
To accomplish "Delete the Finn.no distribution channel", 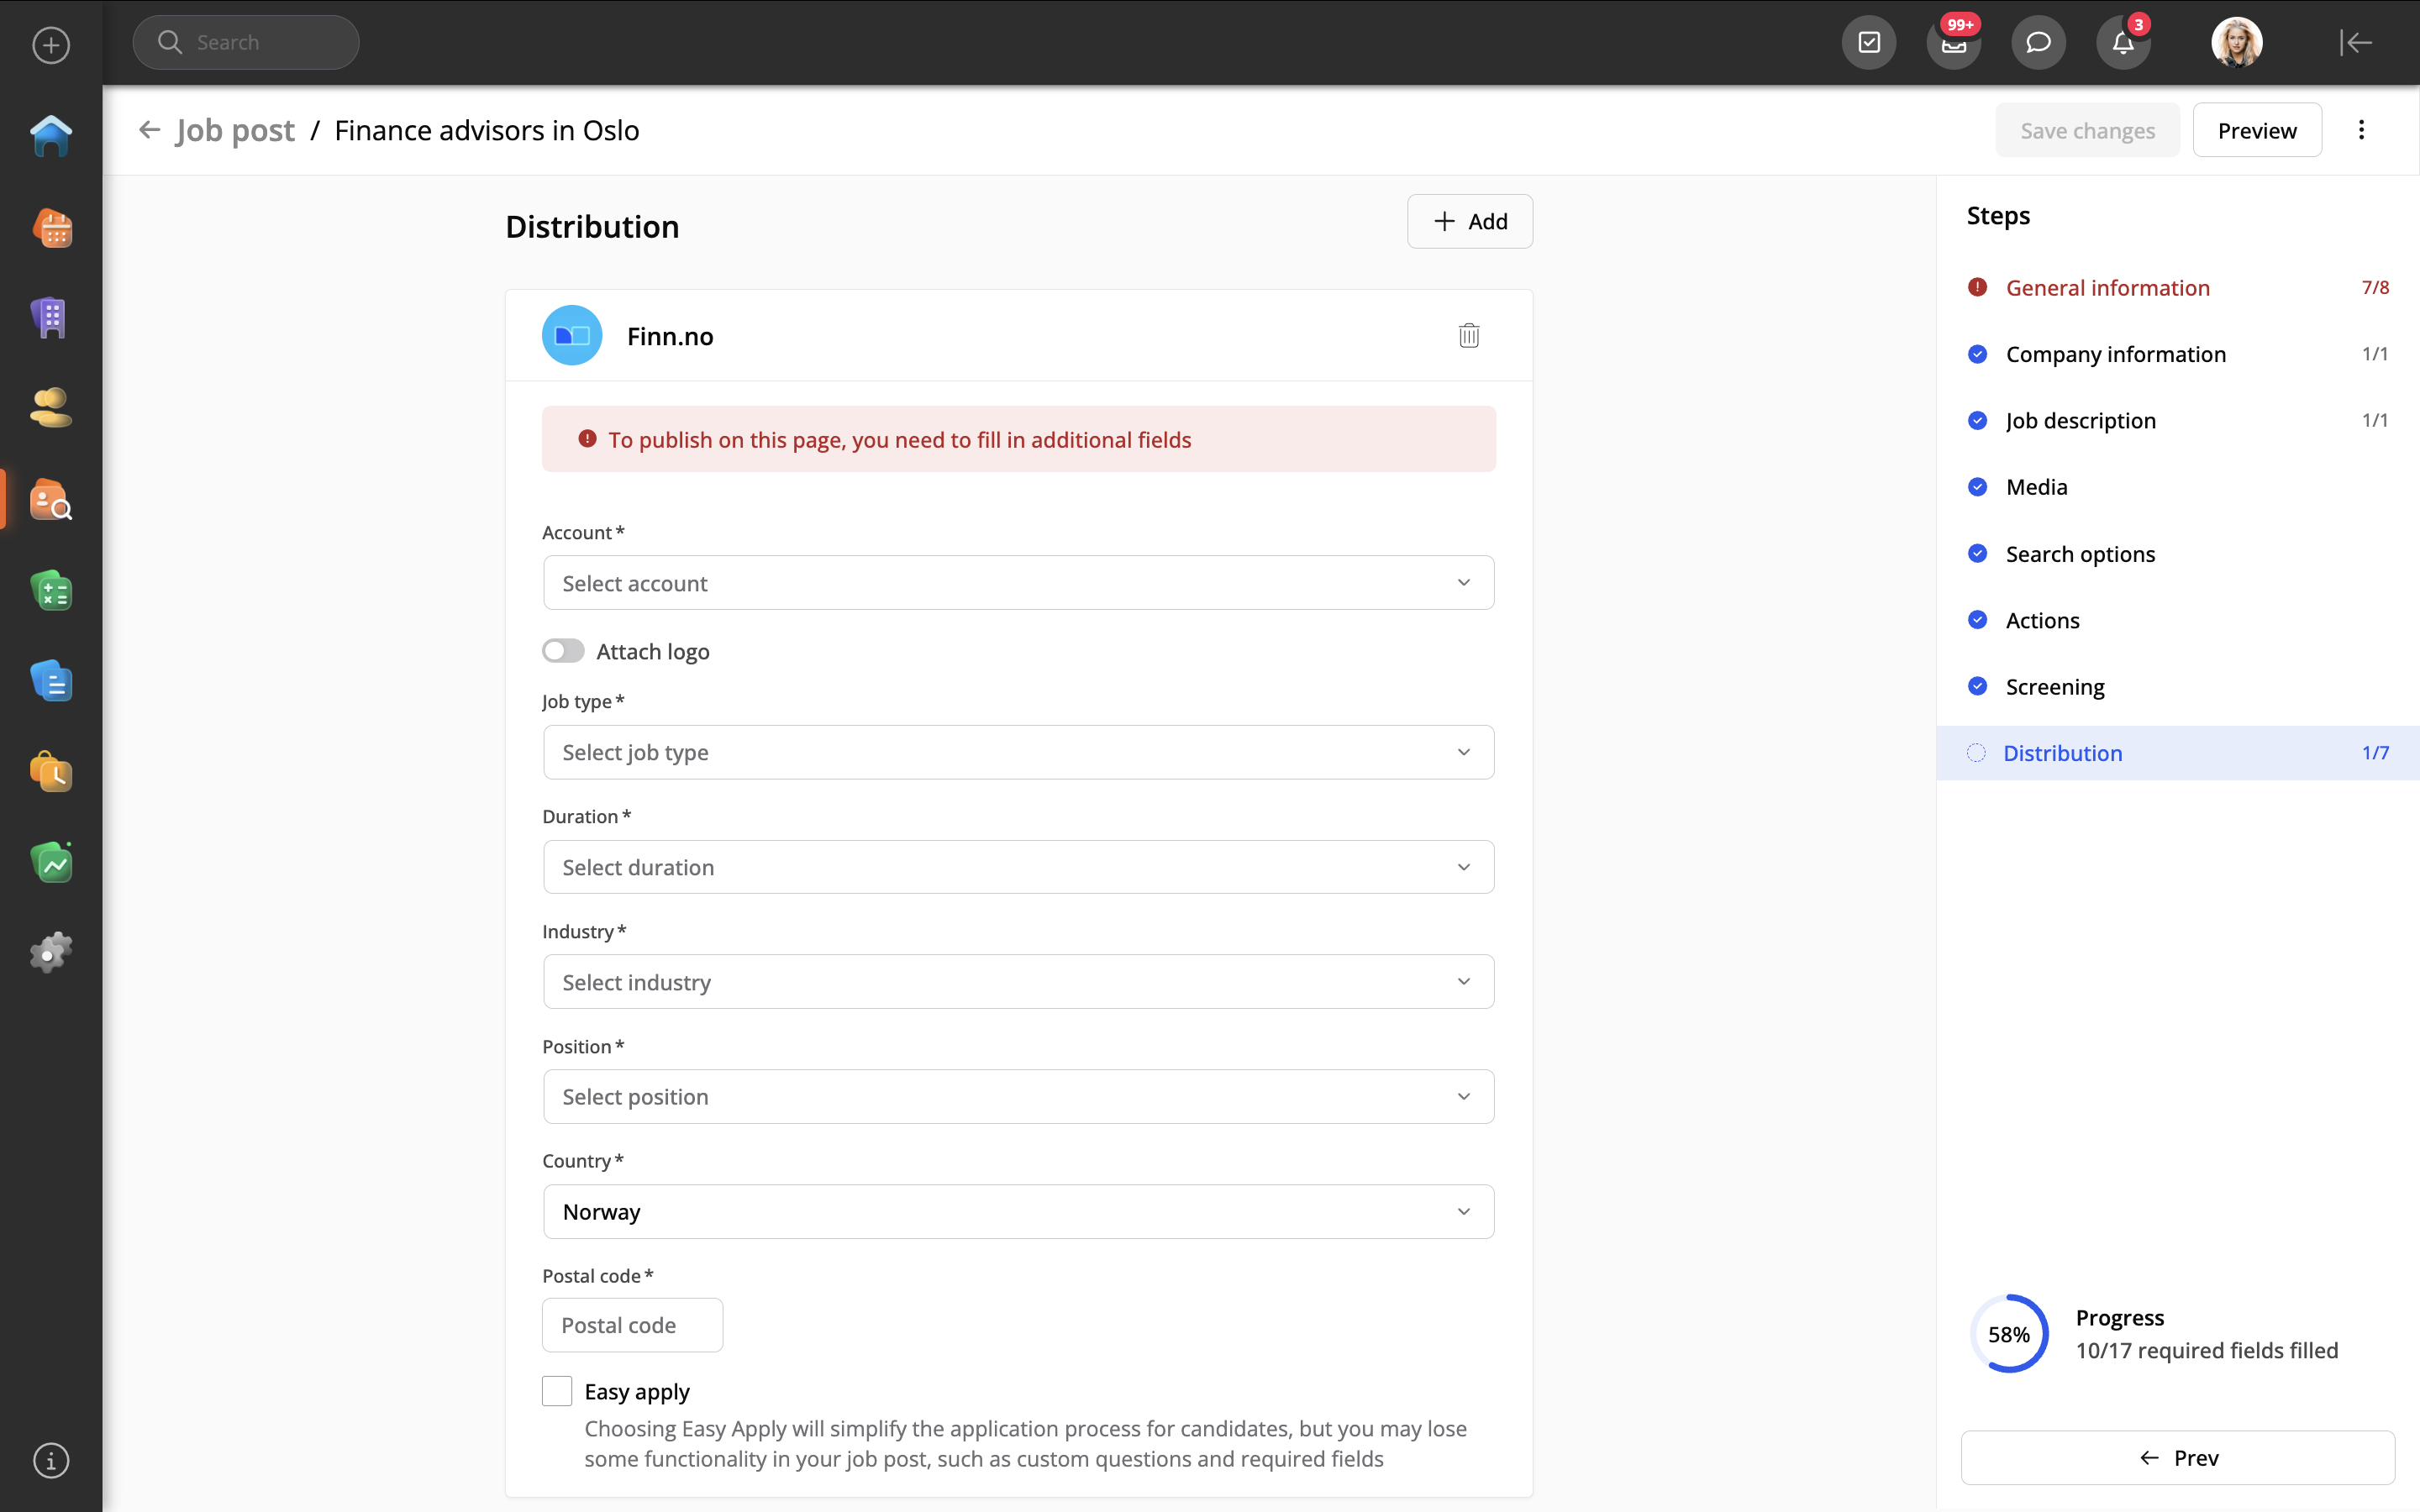I will [1468, 336].
